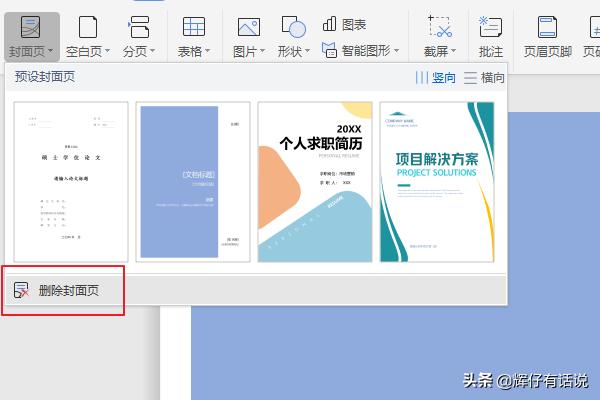
Task: Switch cover orientation to 横向
Action: pyautogui.click(x=484, y=77)
